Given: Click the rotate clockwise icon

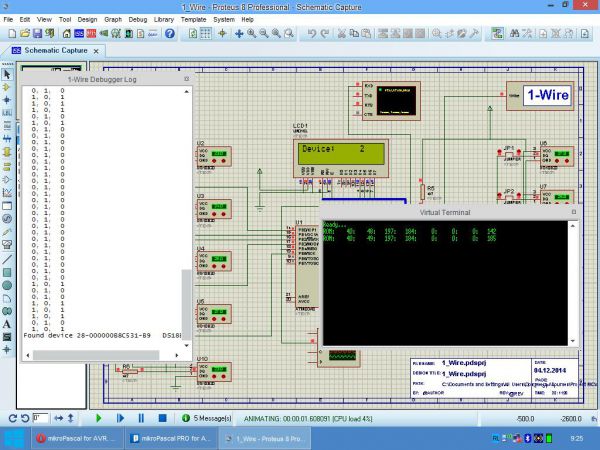Looking at the screenshot, I should point(12,419).
